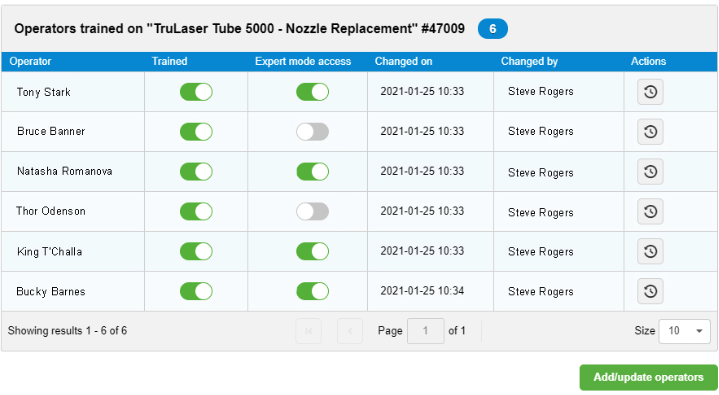Select the King T'Challa operator name
The width and height of the screenshot is (719, 395).
click(50, 251)
